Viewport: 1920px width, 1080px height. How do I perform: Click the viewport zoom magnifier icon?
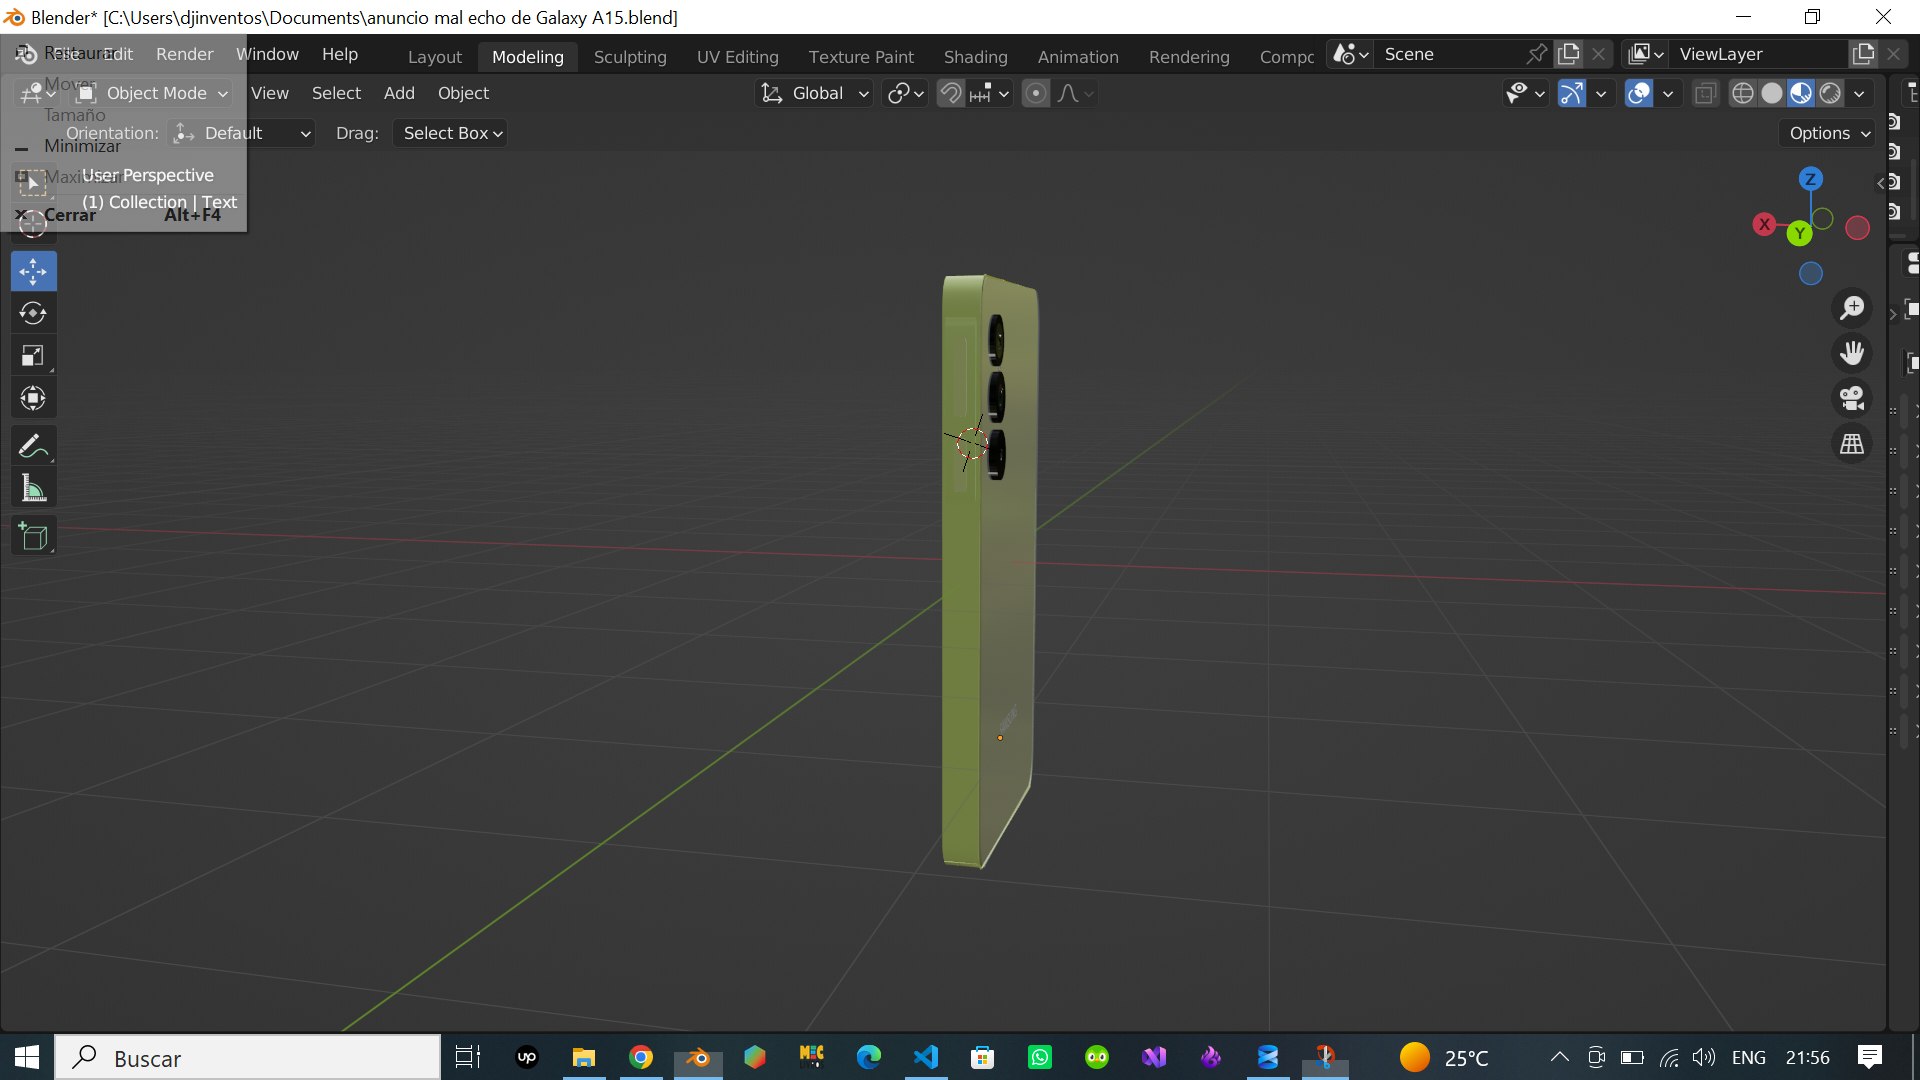tap(1852, 308)
